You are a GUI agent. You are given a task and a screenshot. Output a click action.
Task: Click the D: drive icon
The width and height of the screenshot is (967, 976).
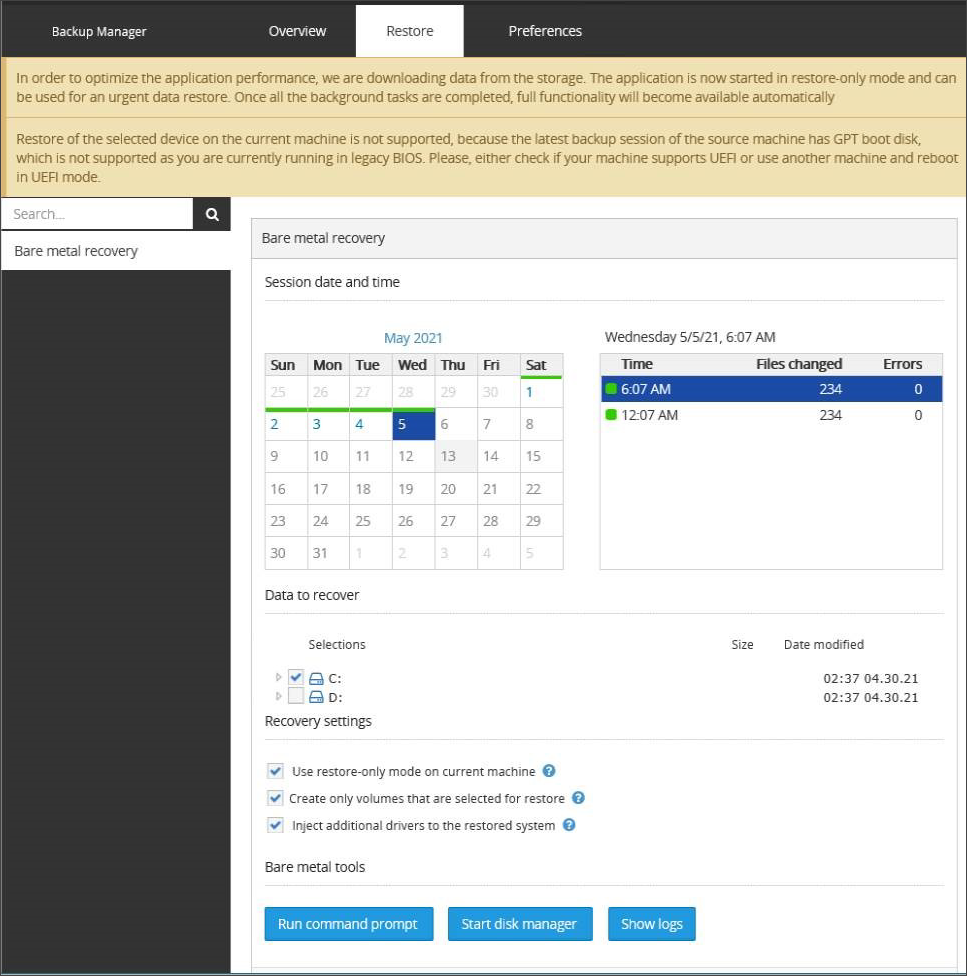point(316,697)
